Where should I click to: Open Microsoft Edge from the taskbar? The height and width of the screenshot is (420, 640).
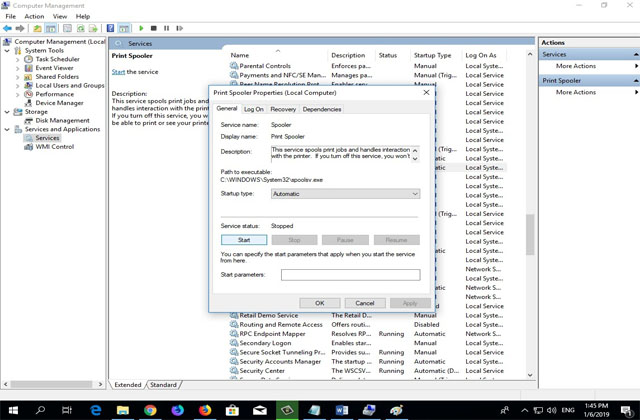[x=95, y=410]
